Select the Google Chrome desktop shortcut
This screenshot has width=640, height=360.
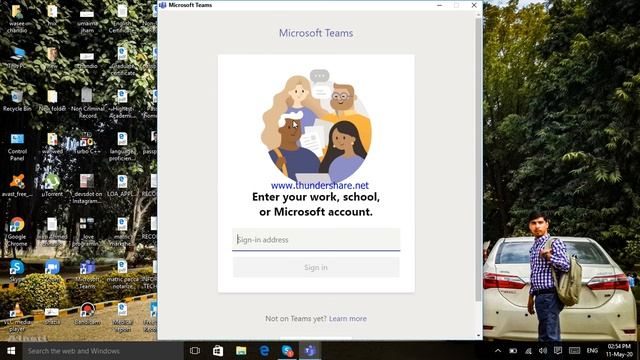(x=17, y=231)
